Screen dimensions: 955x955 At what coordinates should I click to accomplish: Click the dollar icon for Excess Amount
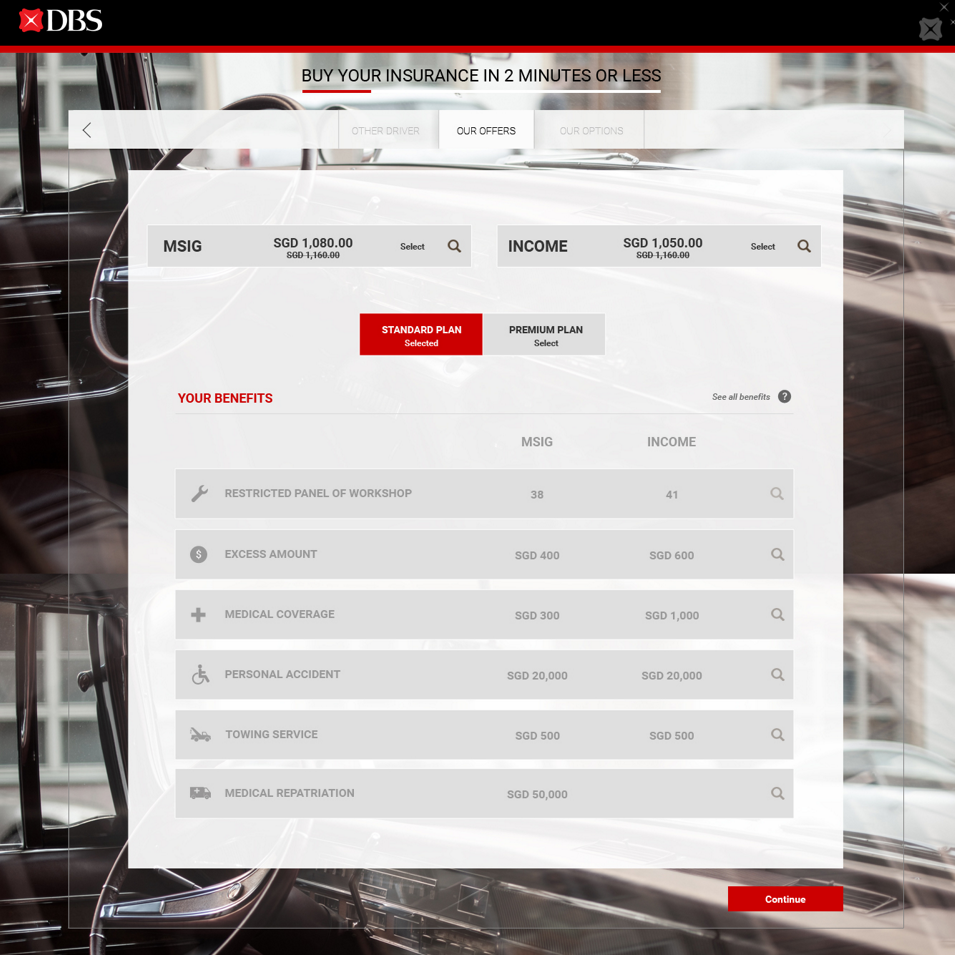coord(199,554)
